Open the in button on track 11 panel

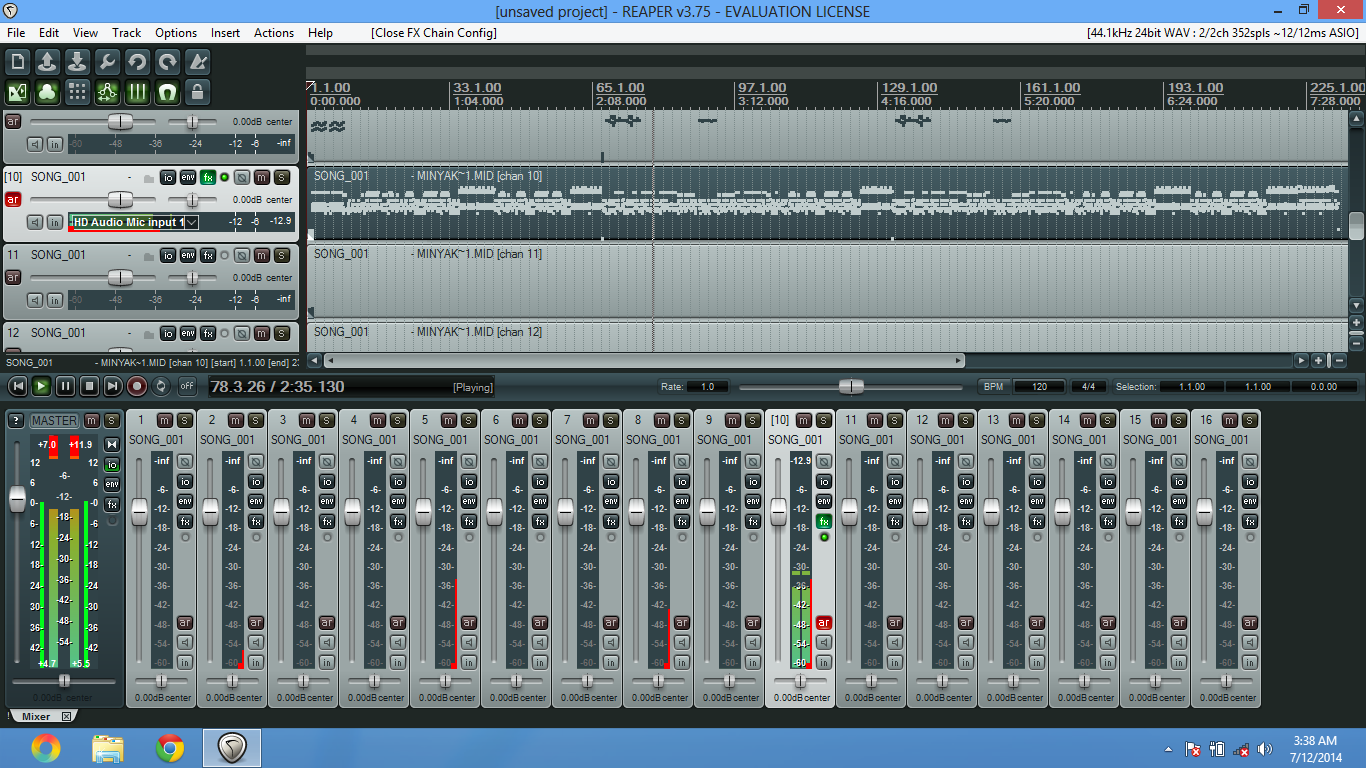coord(55,299)
